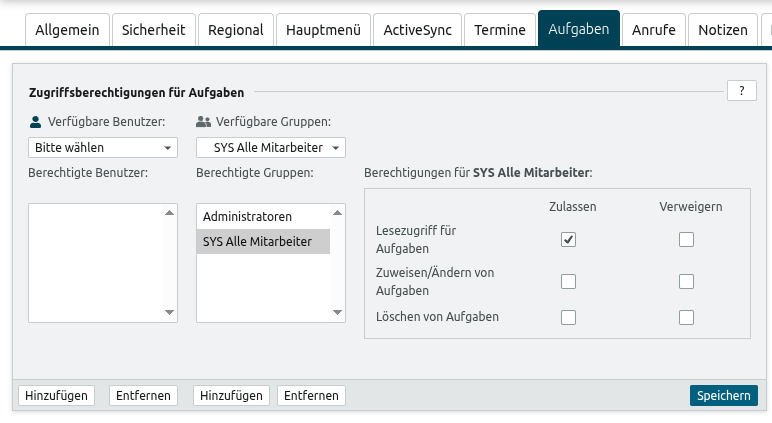Screen dimensions: 772x423
Task: Deny Zuweisen/Ändern von Aufgaben
Action: [686, 281]
